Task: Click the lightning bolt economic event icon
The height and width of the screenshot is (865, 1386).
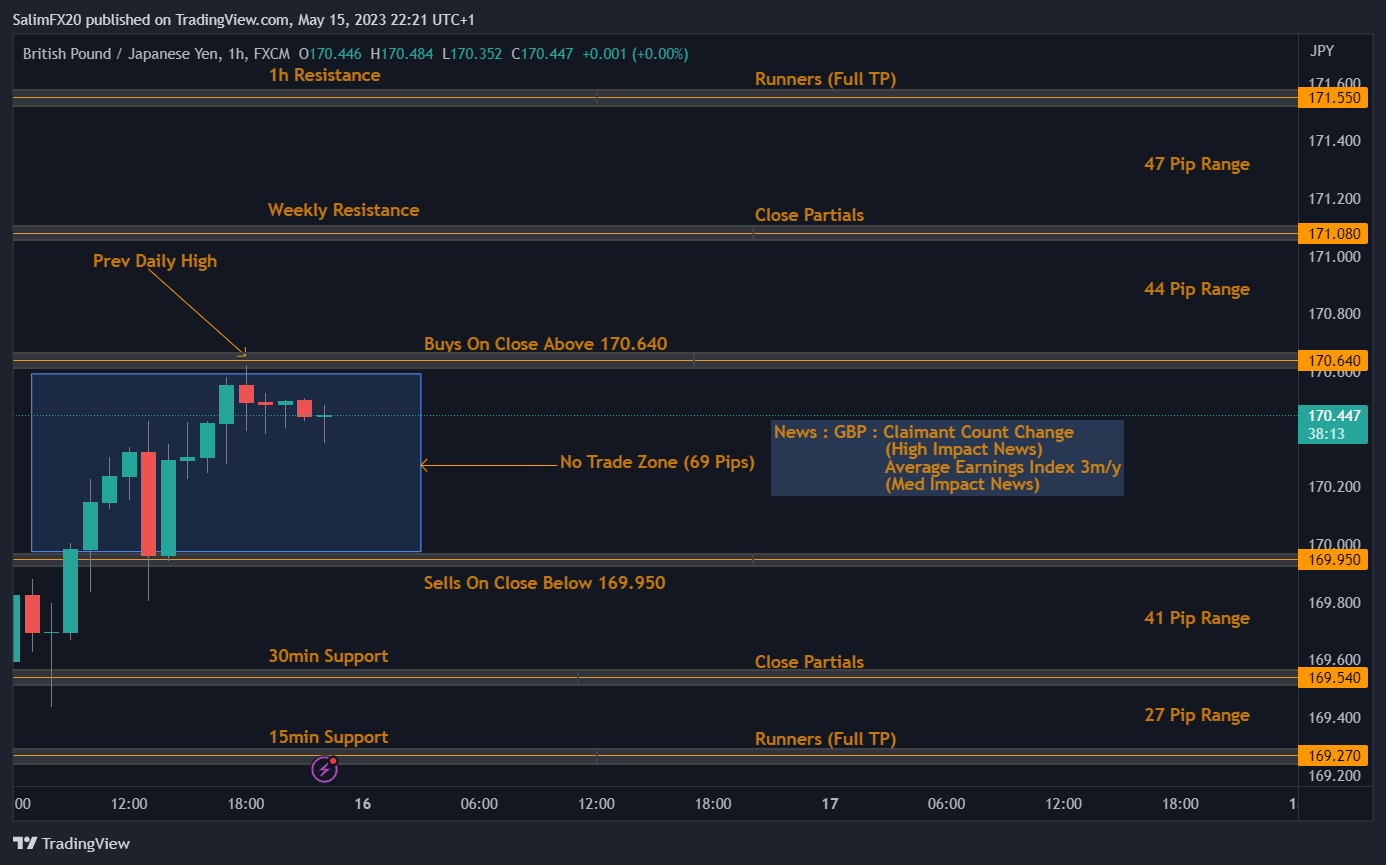Action: click(324, 769)
